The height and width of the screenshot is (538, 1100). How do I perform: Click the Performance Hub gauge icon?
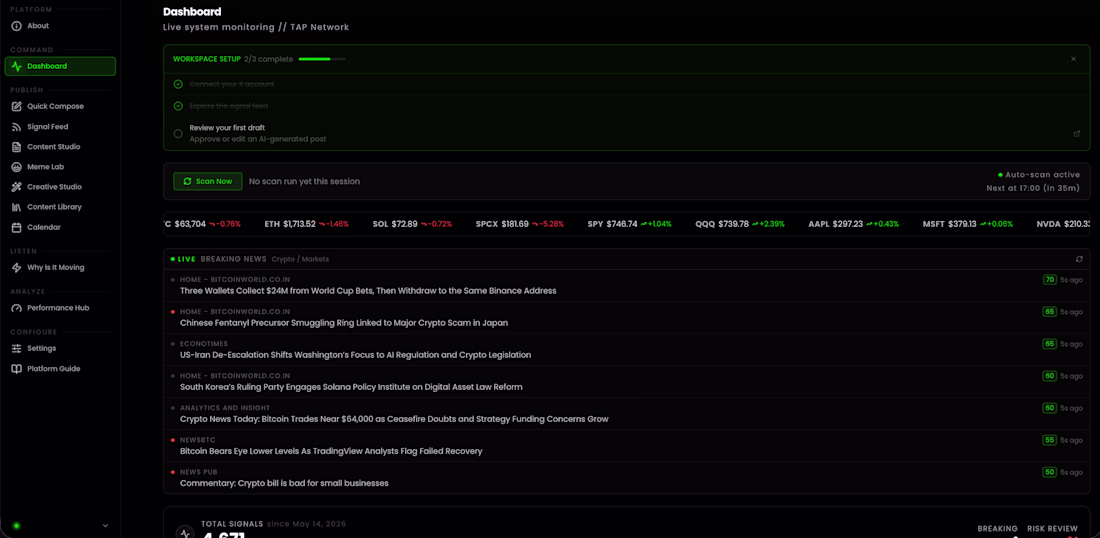(x=16, y=308)
